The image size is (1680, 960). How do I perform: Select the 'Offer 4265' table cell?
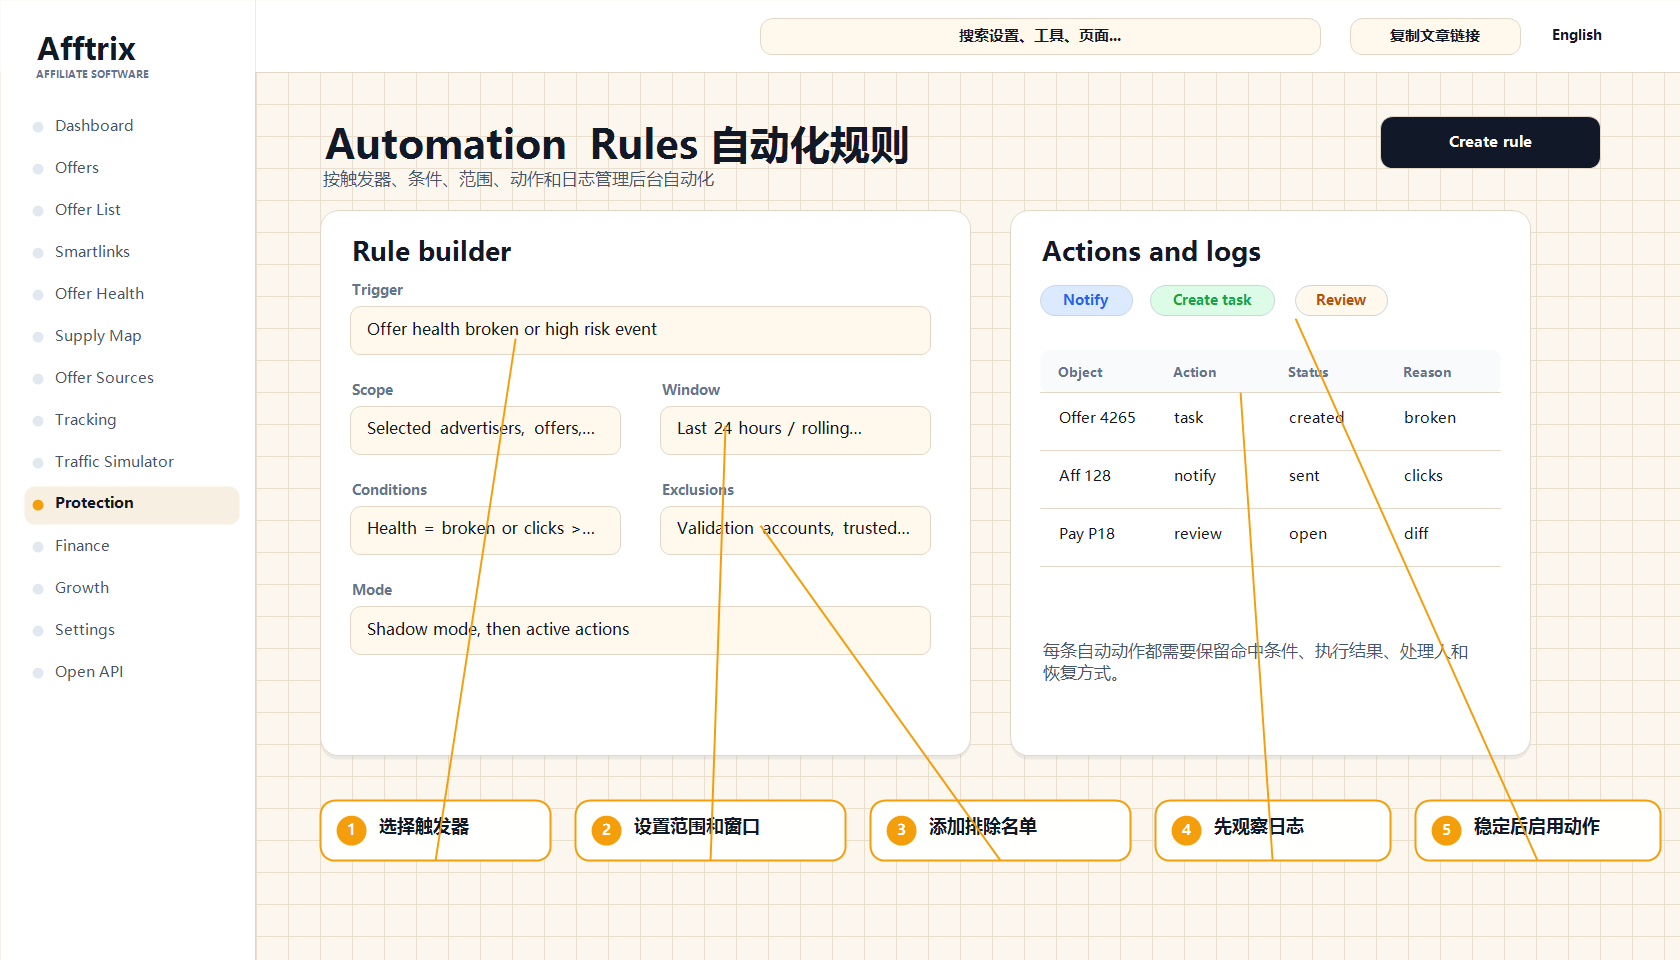(x=1097, y=418)
